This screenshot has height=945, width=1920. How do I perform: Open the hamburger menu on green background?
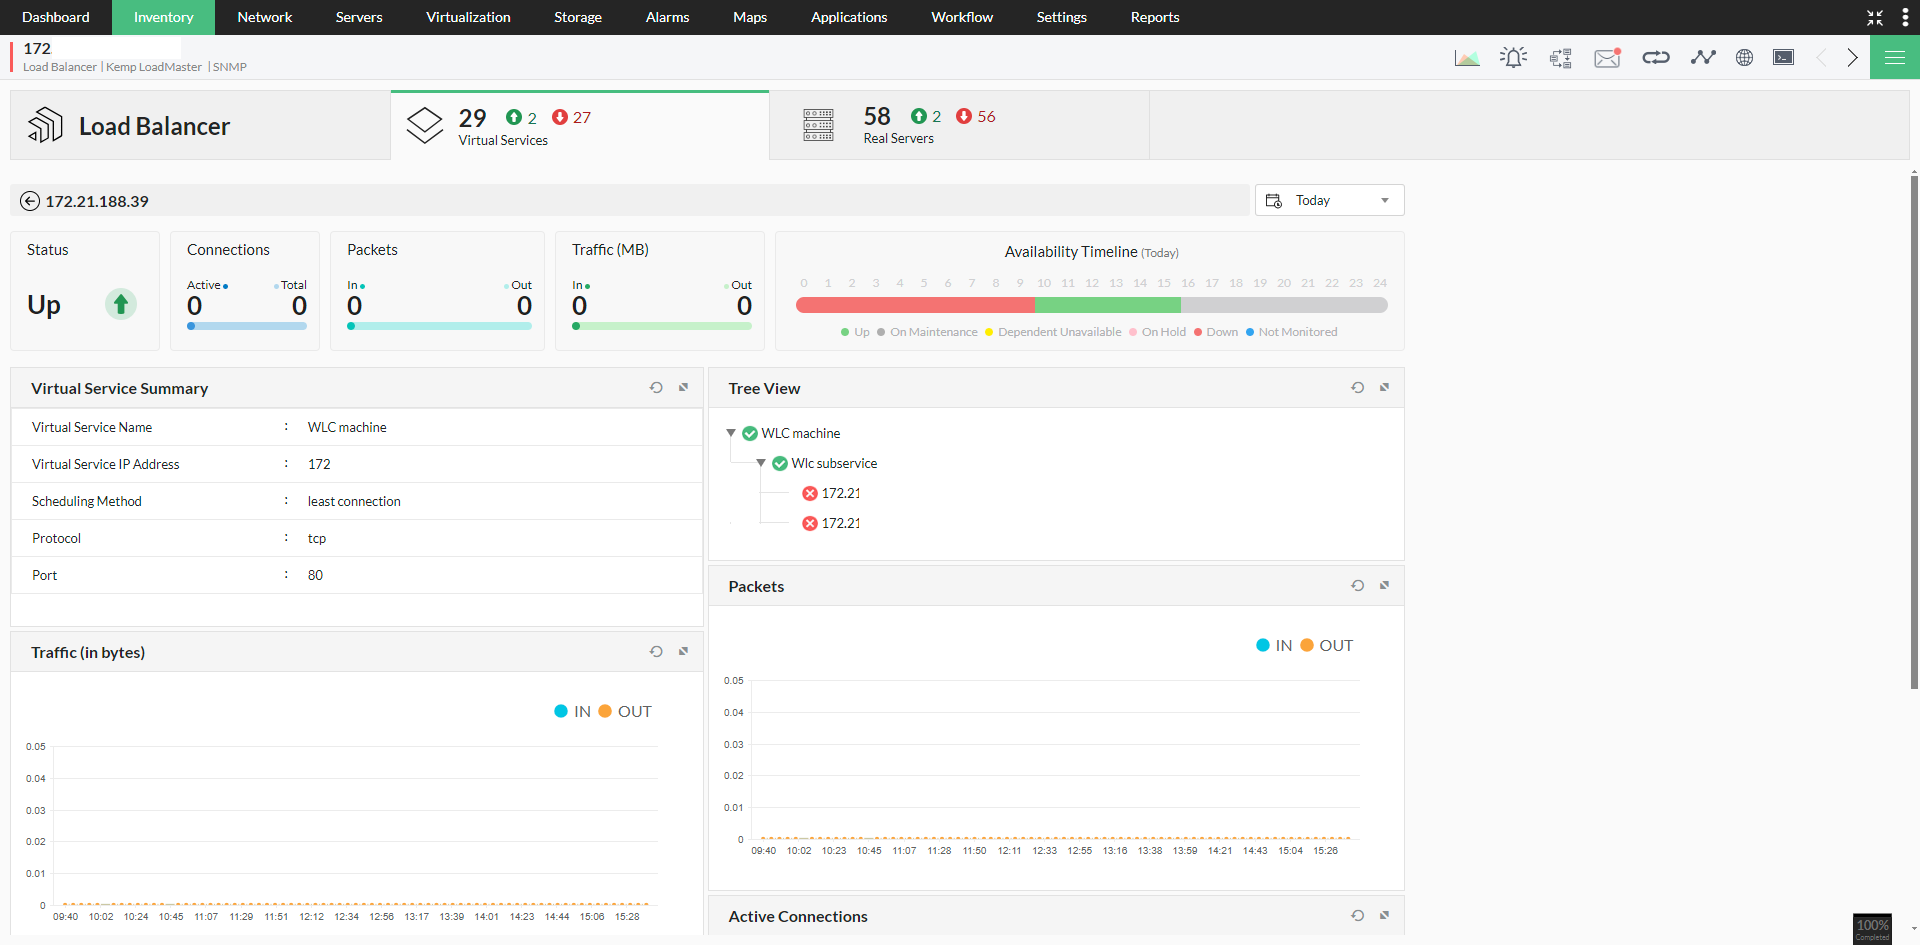click(x=1896, y=57)
